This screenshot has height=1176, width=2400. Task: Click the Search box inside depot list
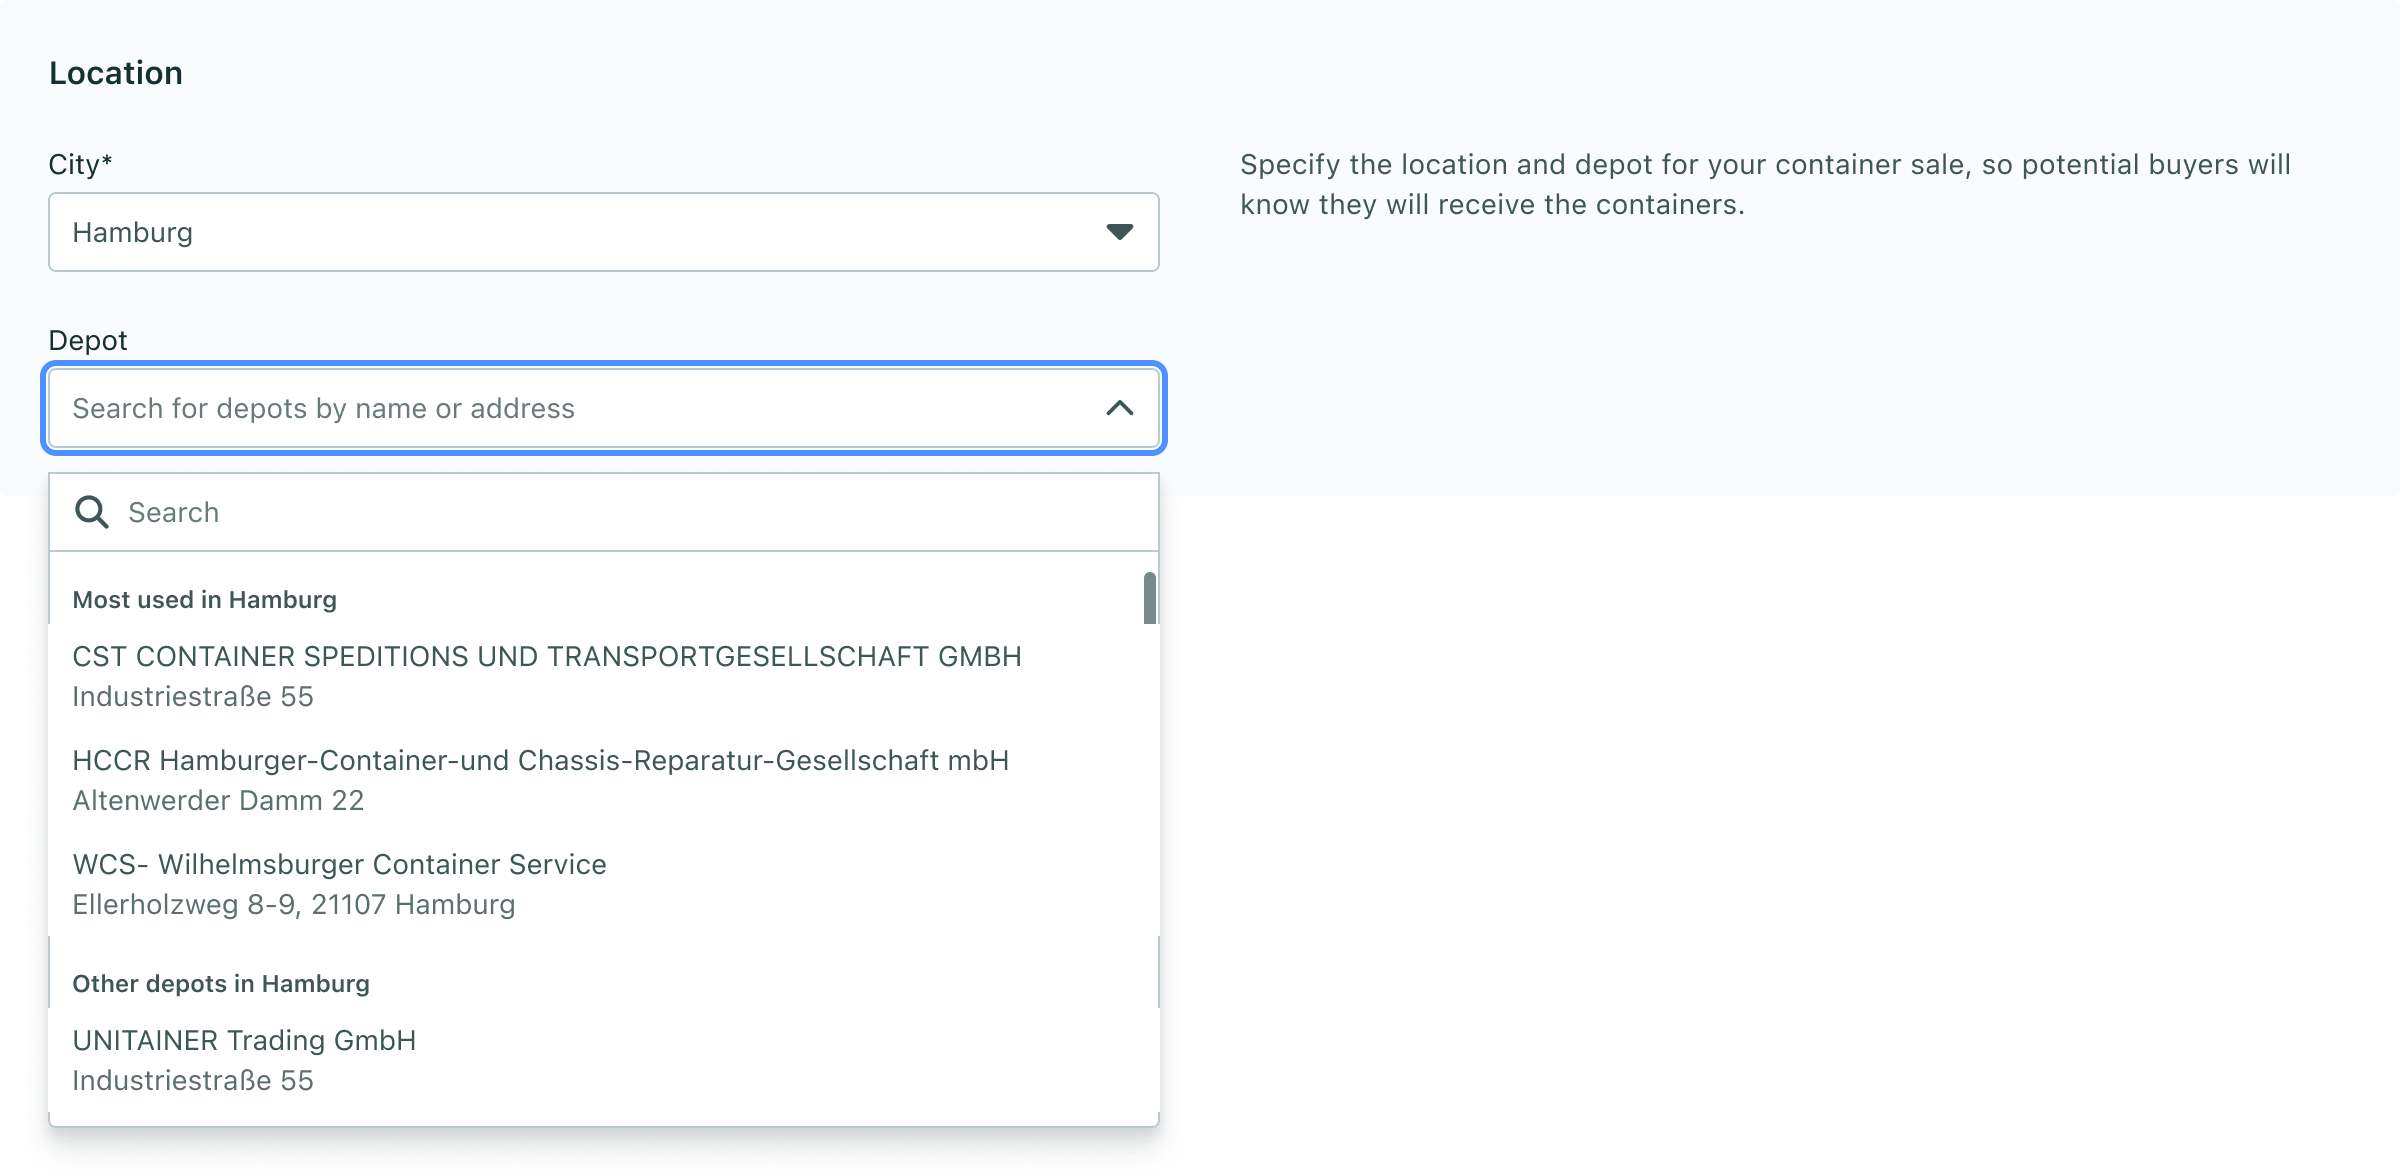604,512
